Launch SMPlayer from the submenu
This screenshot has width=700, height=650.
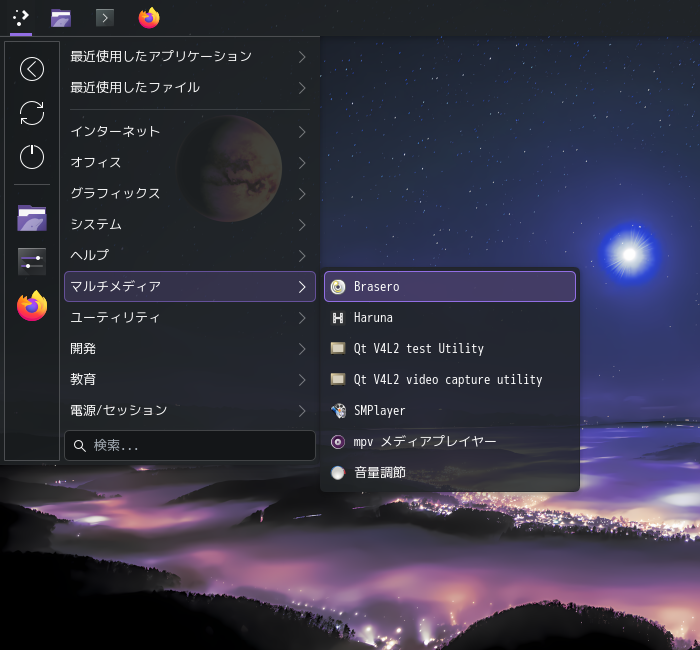tap(450, 411)
